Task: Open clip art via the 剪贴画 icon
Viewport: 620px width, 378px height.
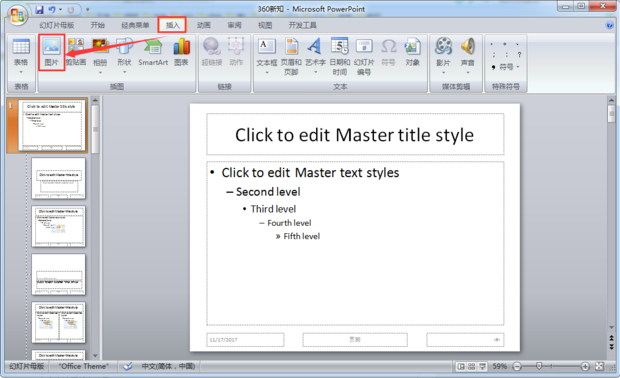Action: pyautogui.click(x=76, y=51)
